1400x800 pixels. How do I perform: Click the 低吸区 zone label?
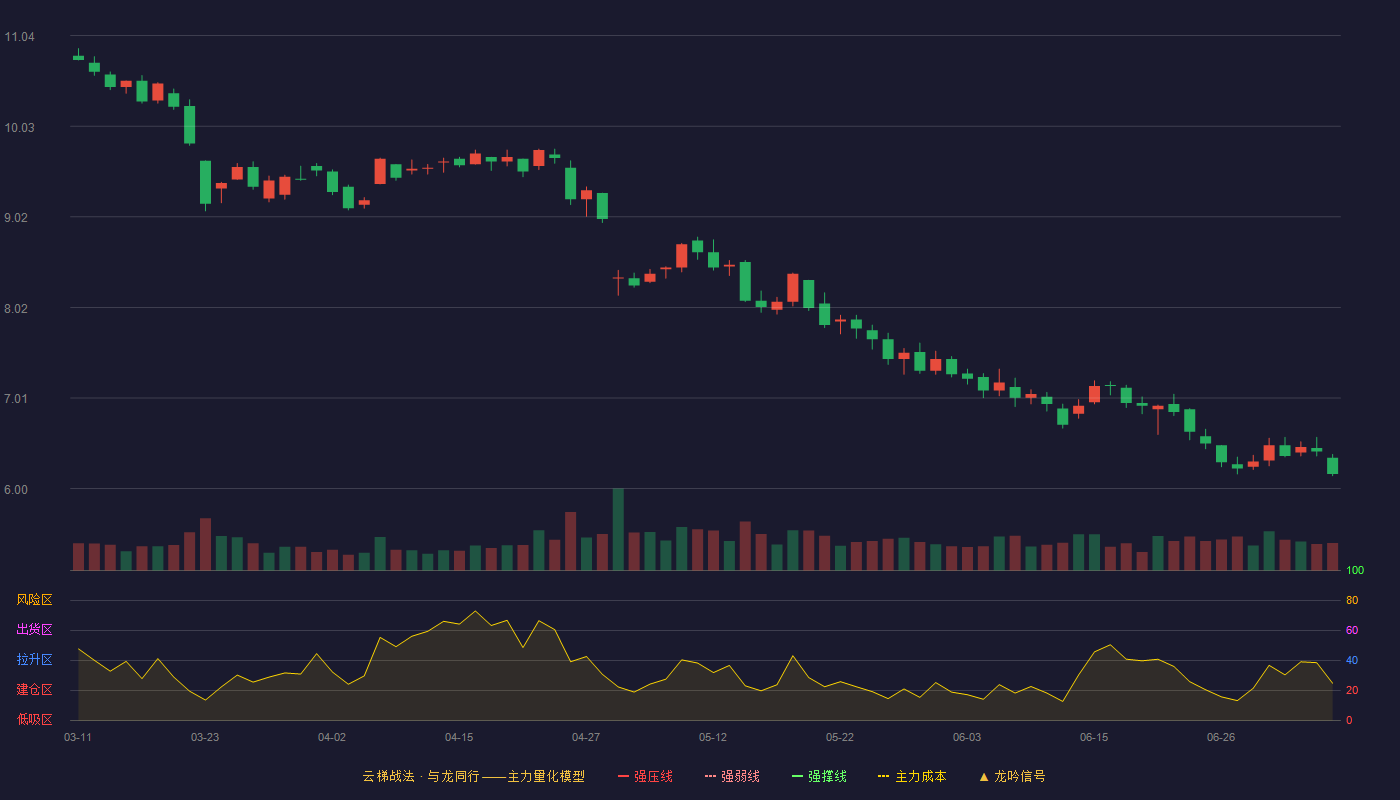(x=34, y=719)
